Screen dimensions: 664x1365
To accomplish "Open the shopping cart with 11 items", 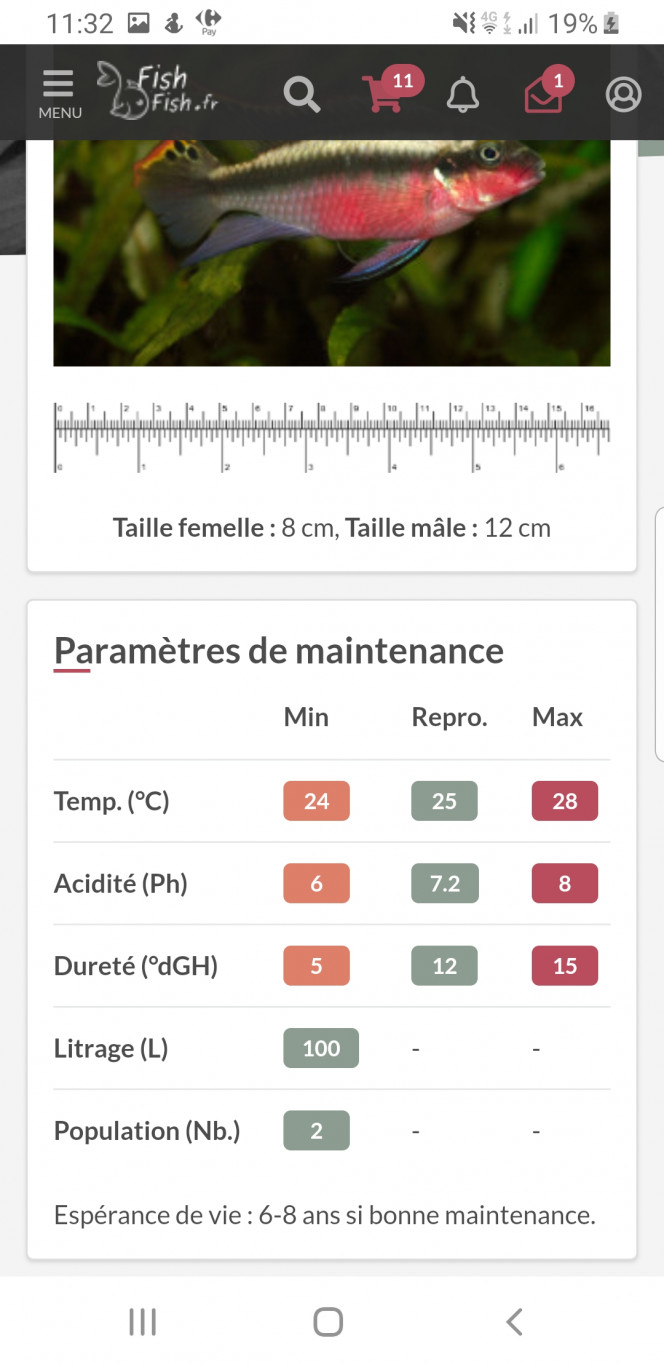I will click(x=392, y=89).
